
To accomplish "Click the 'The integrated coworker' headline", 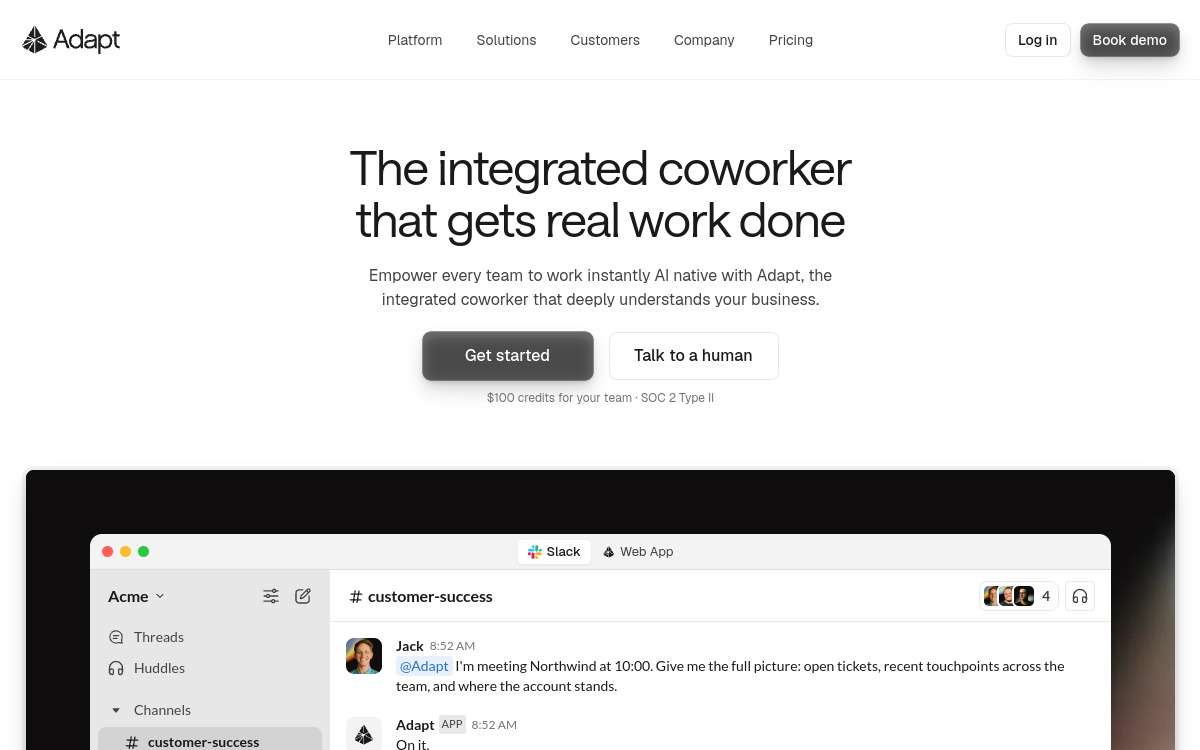I will point(600,168).
